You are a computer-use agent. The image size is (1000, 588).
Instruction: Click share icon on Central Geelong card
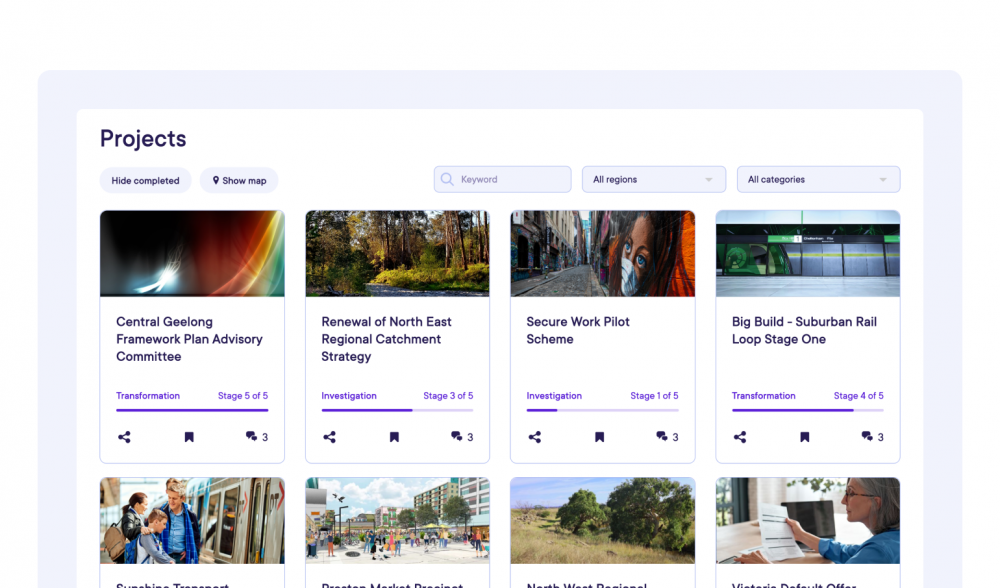[124, 437]
